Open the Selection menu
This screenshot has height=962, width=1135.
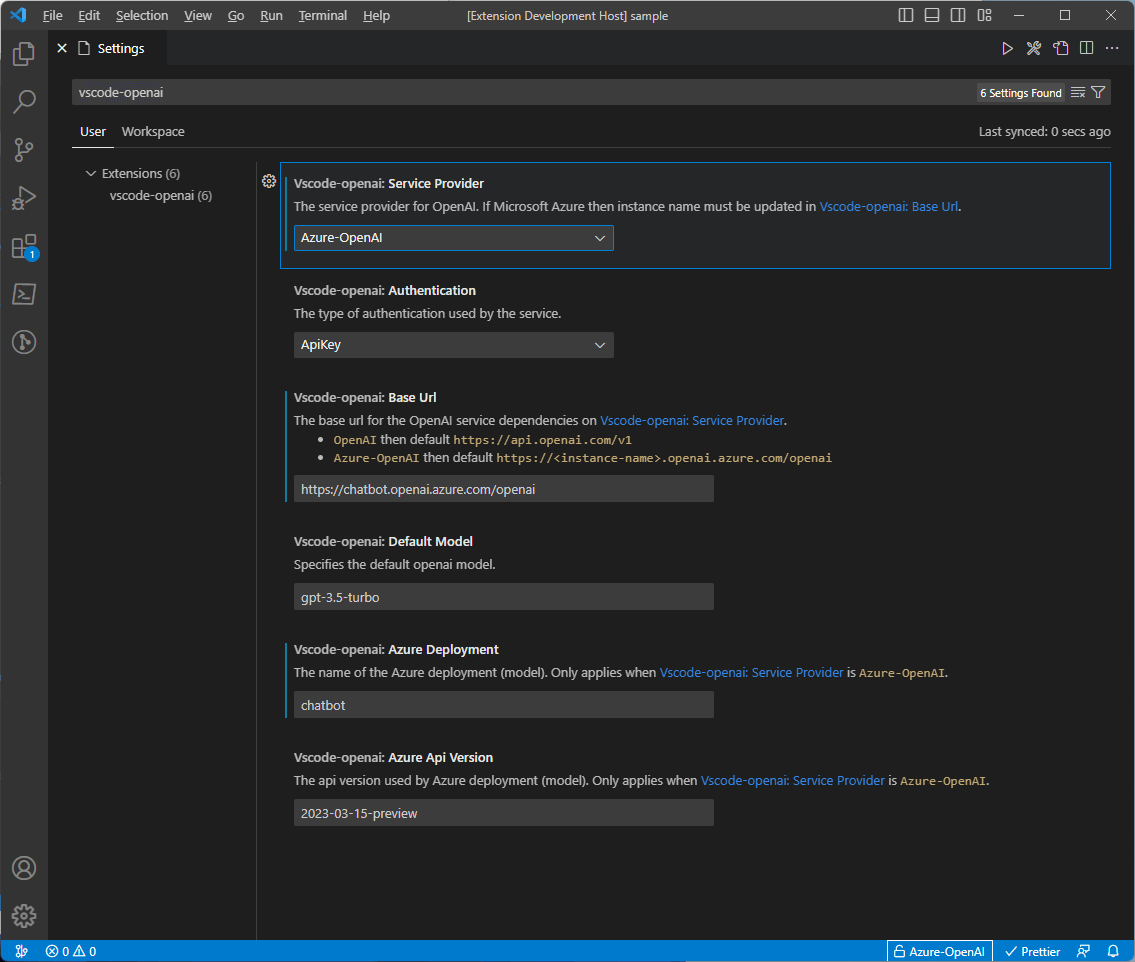coord(142,15)
